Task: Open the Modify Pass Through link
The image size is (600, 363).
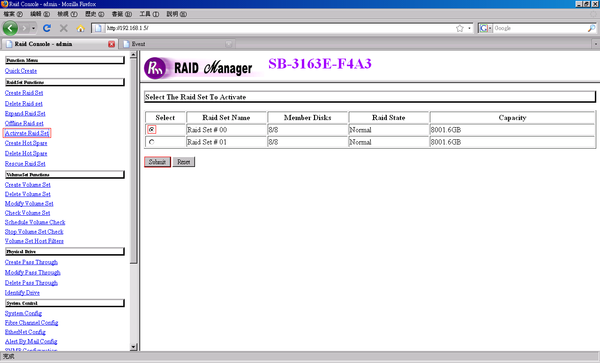Action: coord(33,272)
